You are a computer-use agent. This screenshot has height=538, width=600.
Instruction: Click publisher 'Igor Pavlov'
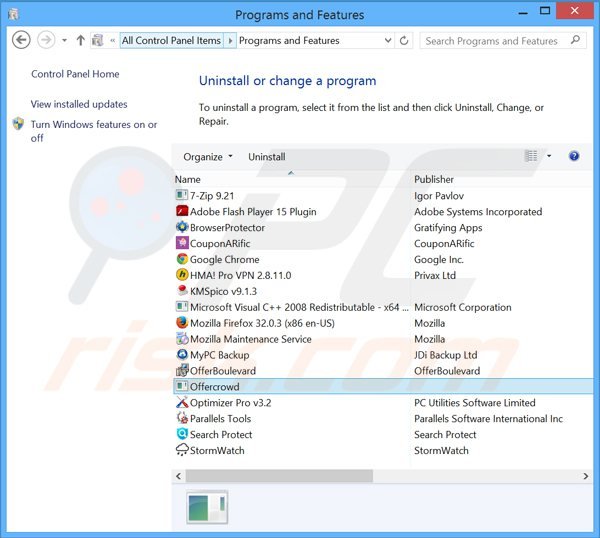tap(439, 196)
